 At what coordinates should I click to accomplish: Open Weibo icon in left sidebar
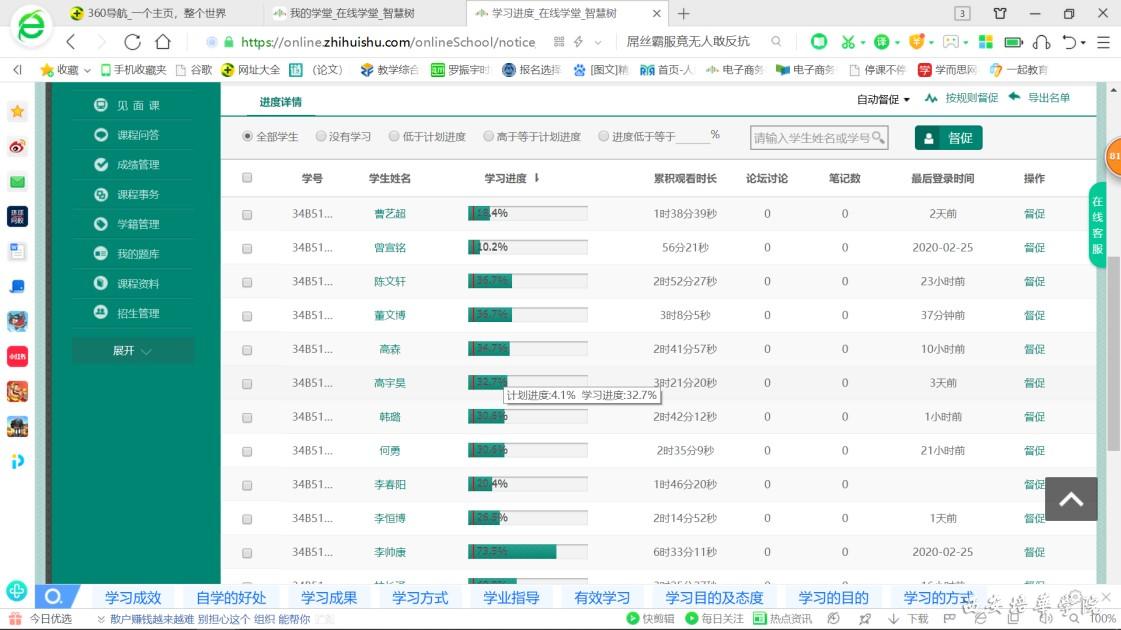click(x=17, y=147)
